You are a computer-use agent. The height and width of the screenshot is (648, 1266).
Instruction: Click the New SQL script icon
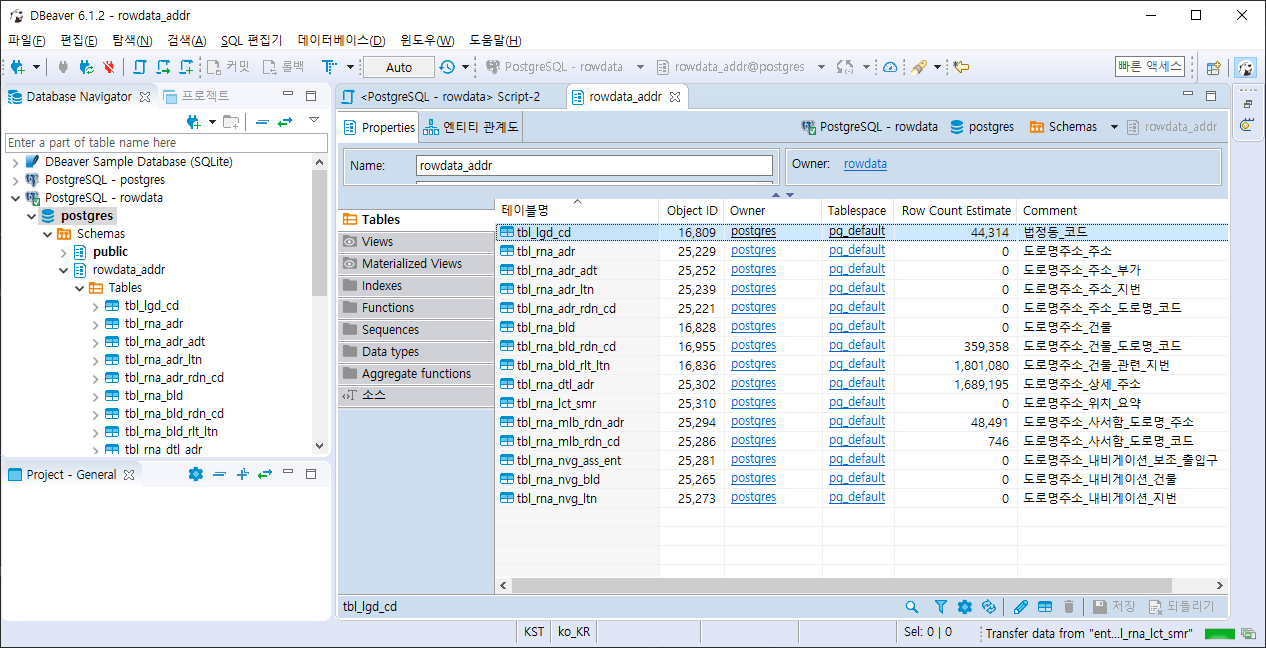pyautogui.click(x=186, y=67)
